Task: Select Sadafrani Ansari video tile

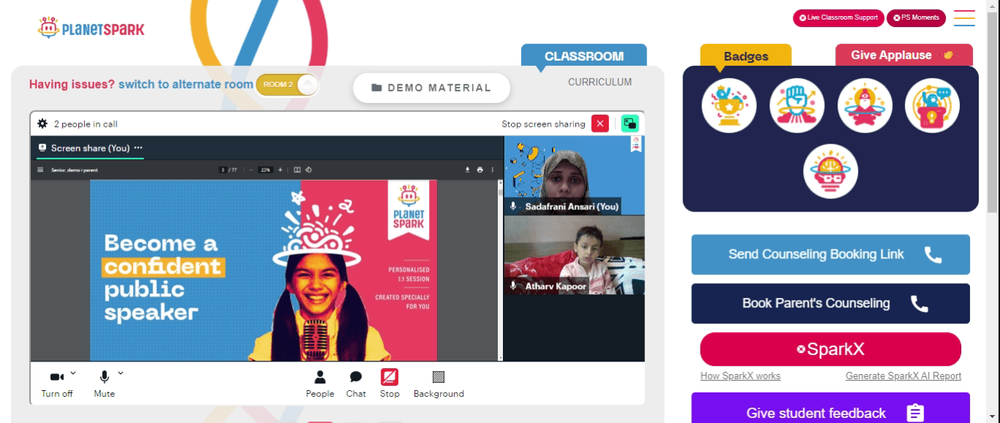Action: point(574,175)
